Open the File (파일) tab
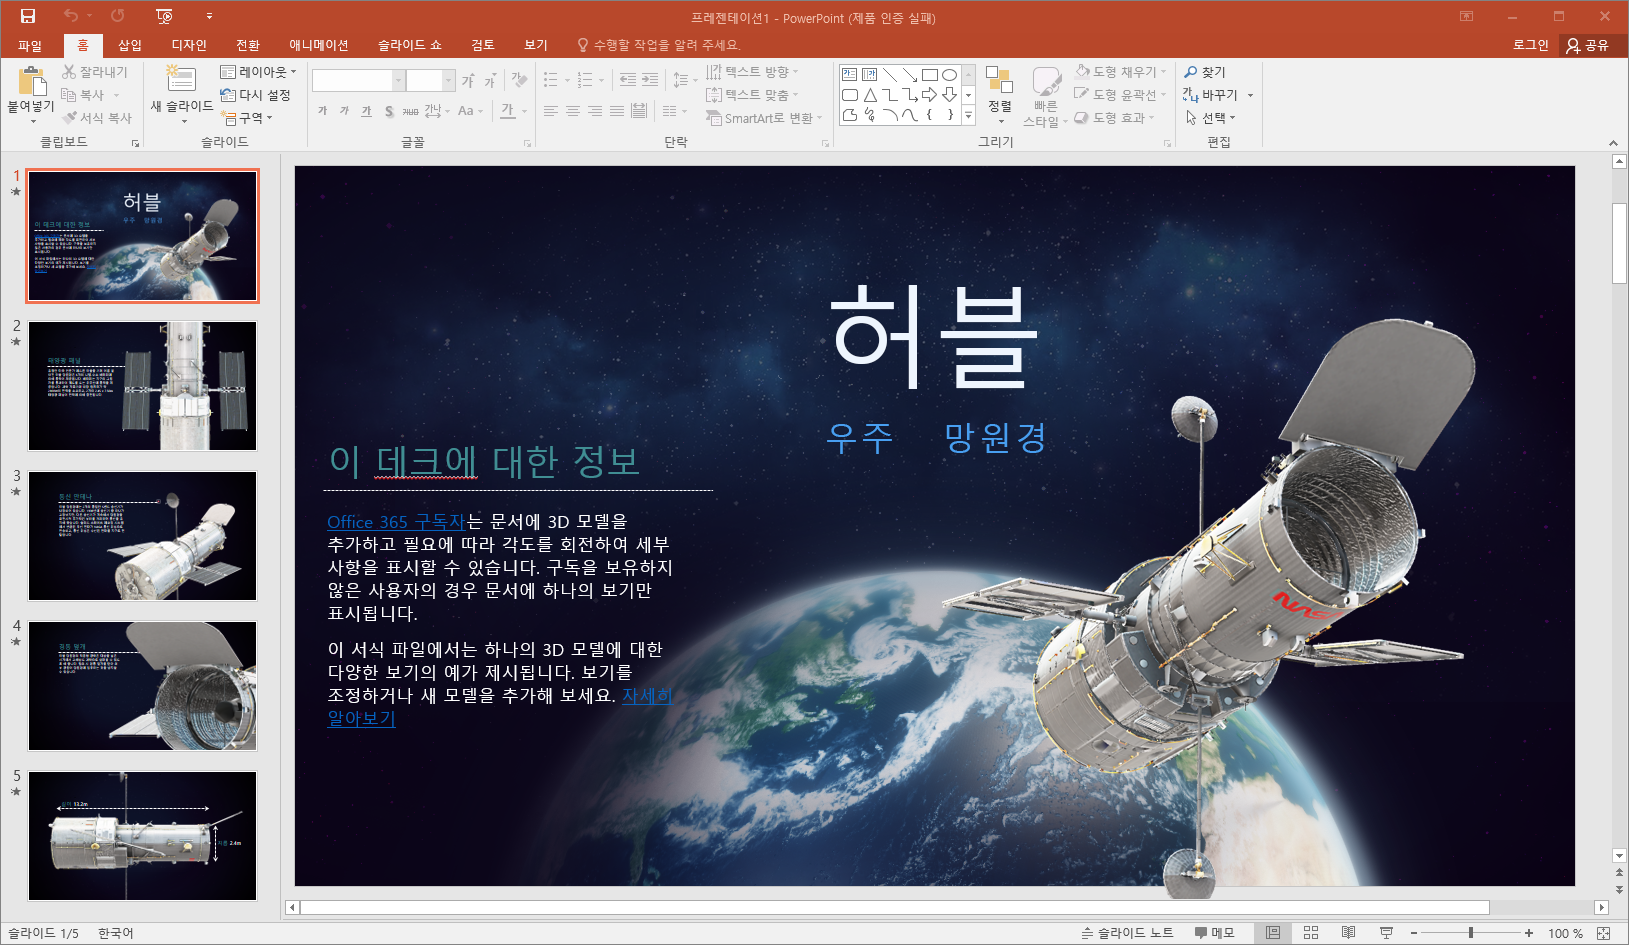Viewport: 1629px width, 945px height. pos(30,45)
